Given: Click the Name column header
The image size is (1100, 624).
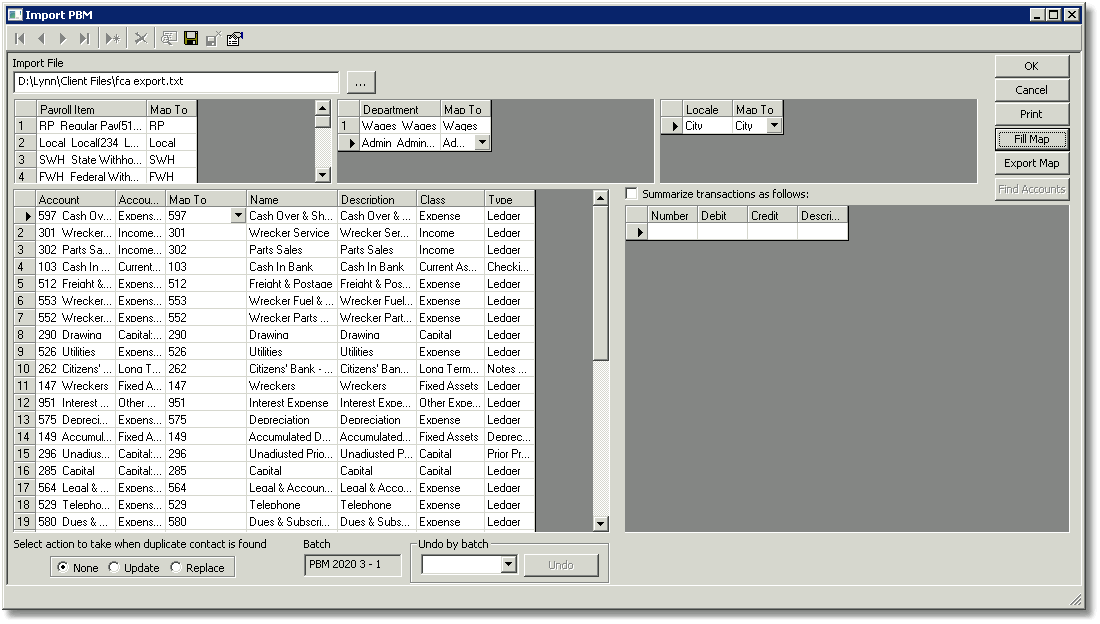Looking at the screenshot, I should [x=292, y=199].
